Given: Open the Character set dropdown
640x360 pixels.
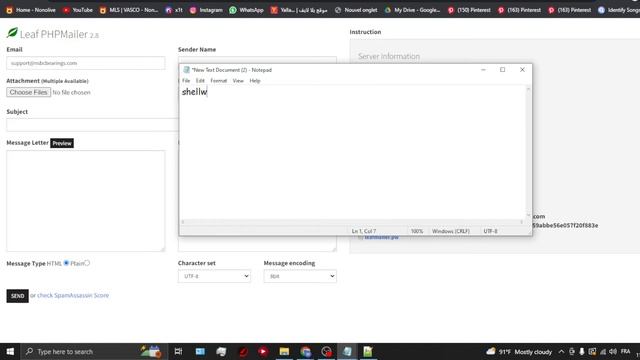Looking at the screenshot, I should point(214,276).
